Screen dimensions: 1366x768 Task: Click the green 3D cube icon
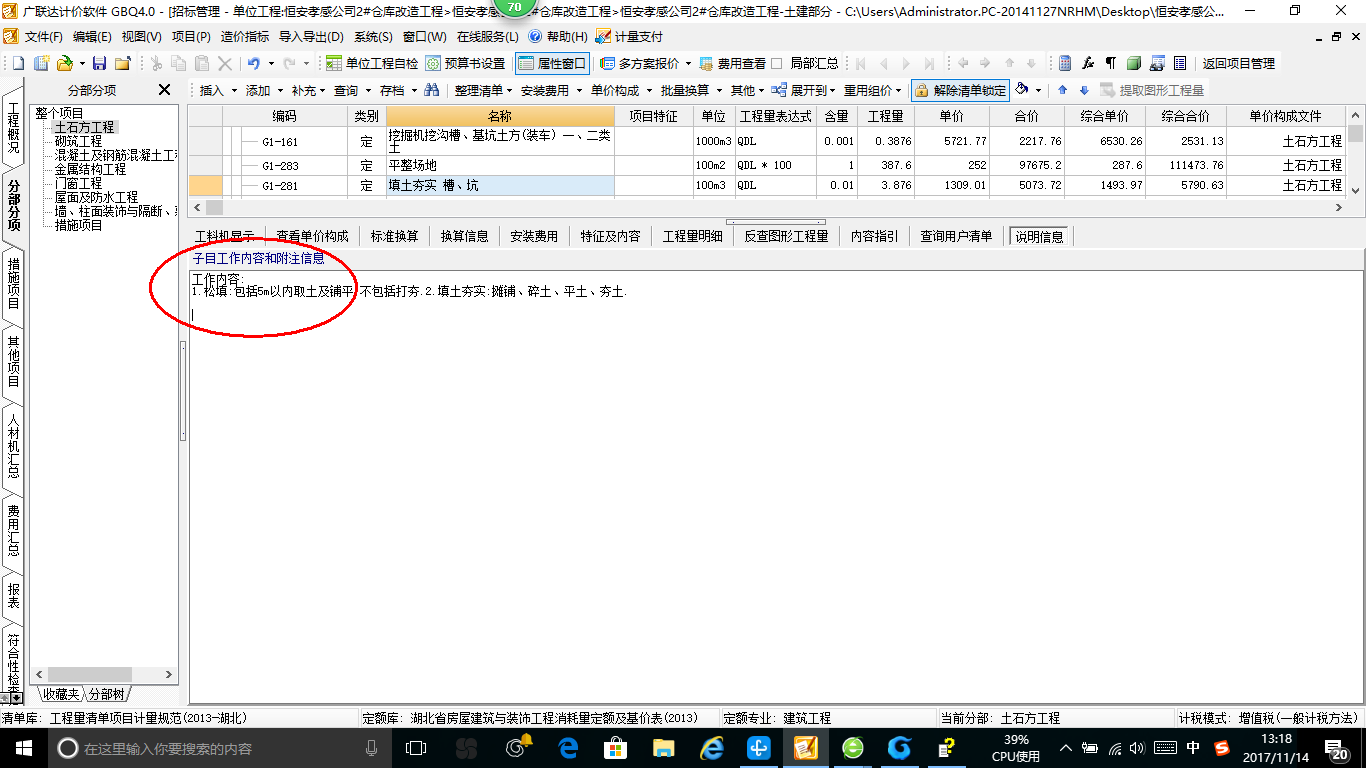(x=1133, y=63)
